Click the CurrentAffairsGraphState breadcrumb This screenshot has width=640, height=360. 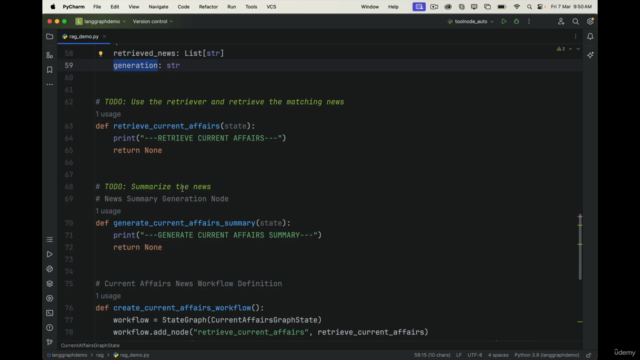click(90, 345)
